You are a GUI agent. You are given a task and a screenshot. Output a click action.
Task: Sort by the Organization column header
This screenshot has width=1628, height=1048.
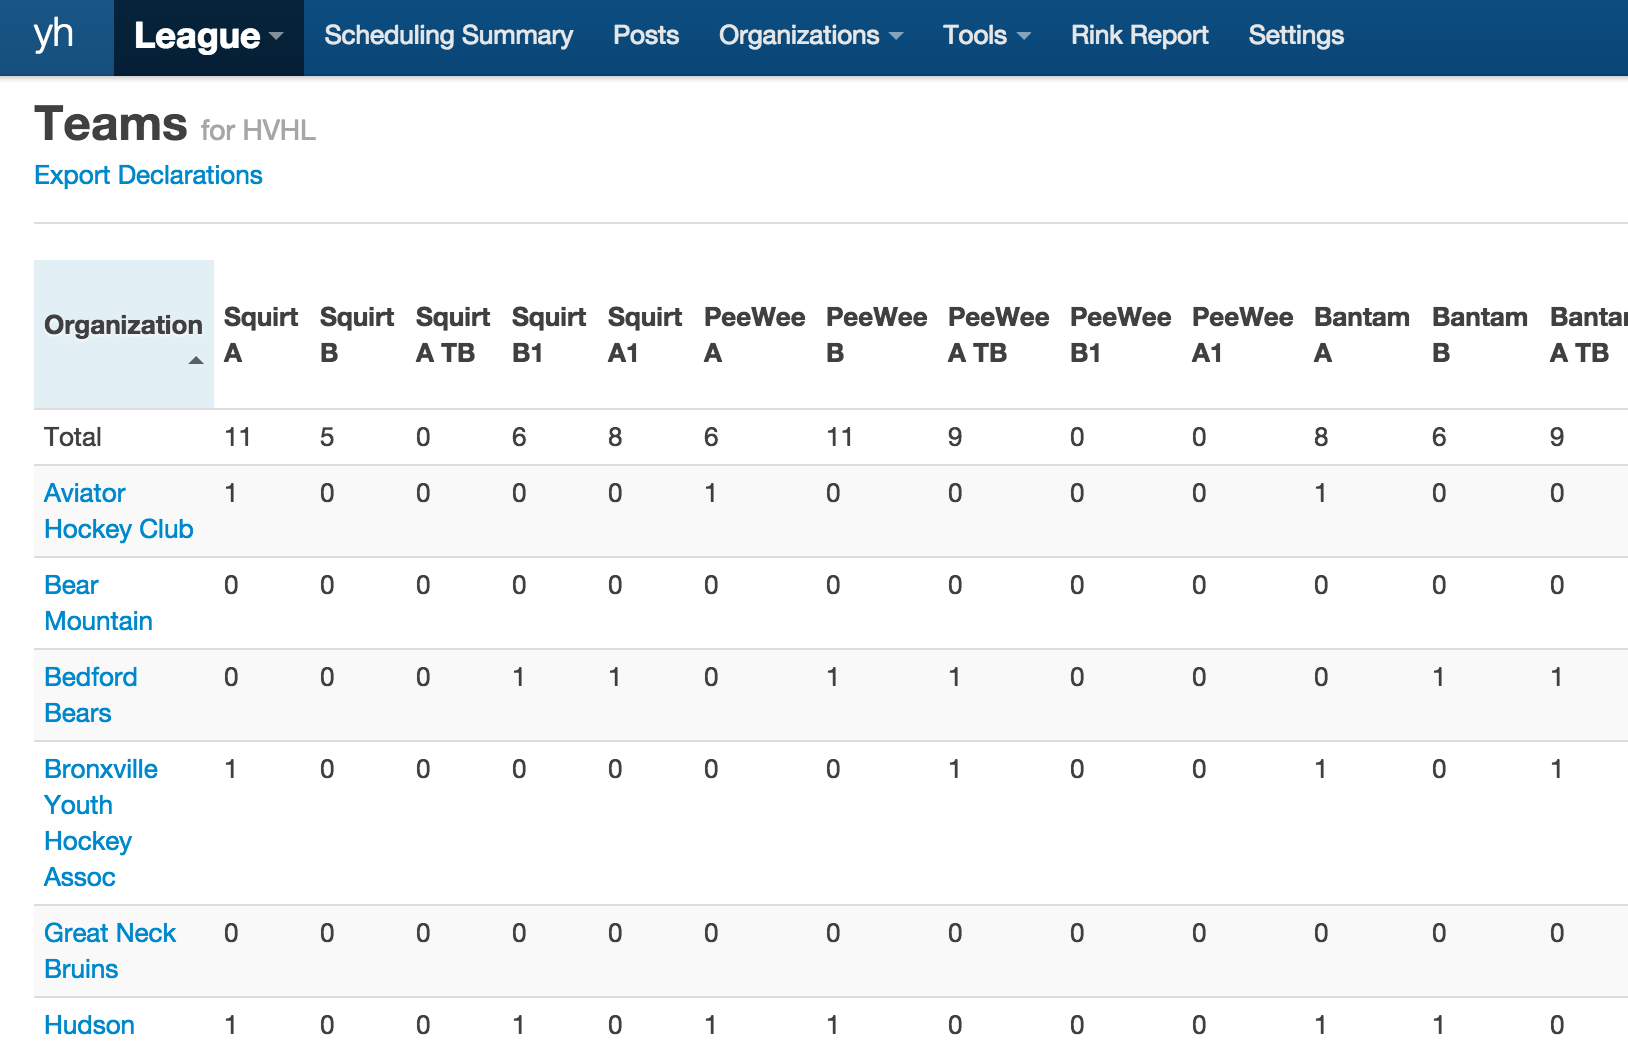click(122, 325)
